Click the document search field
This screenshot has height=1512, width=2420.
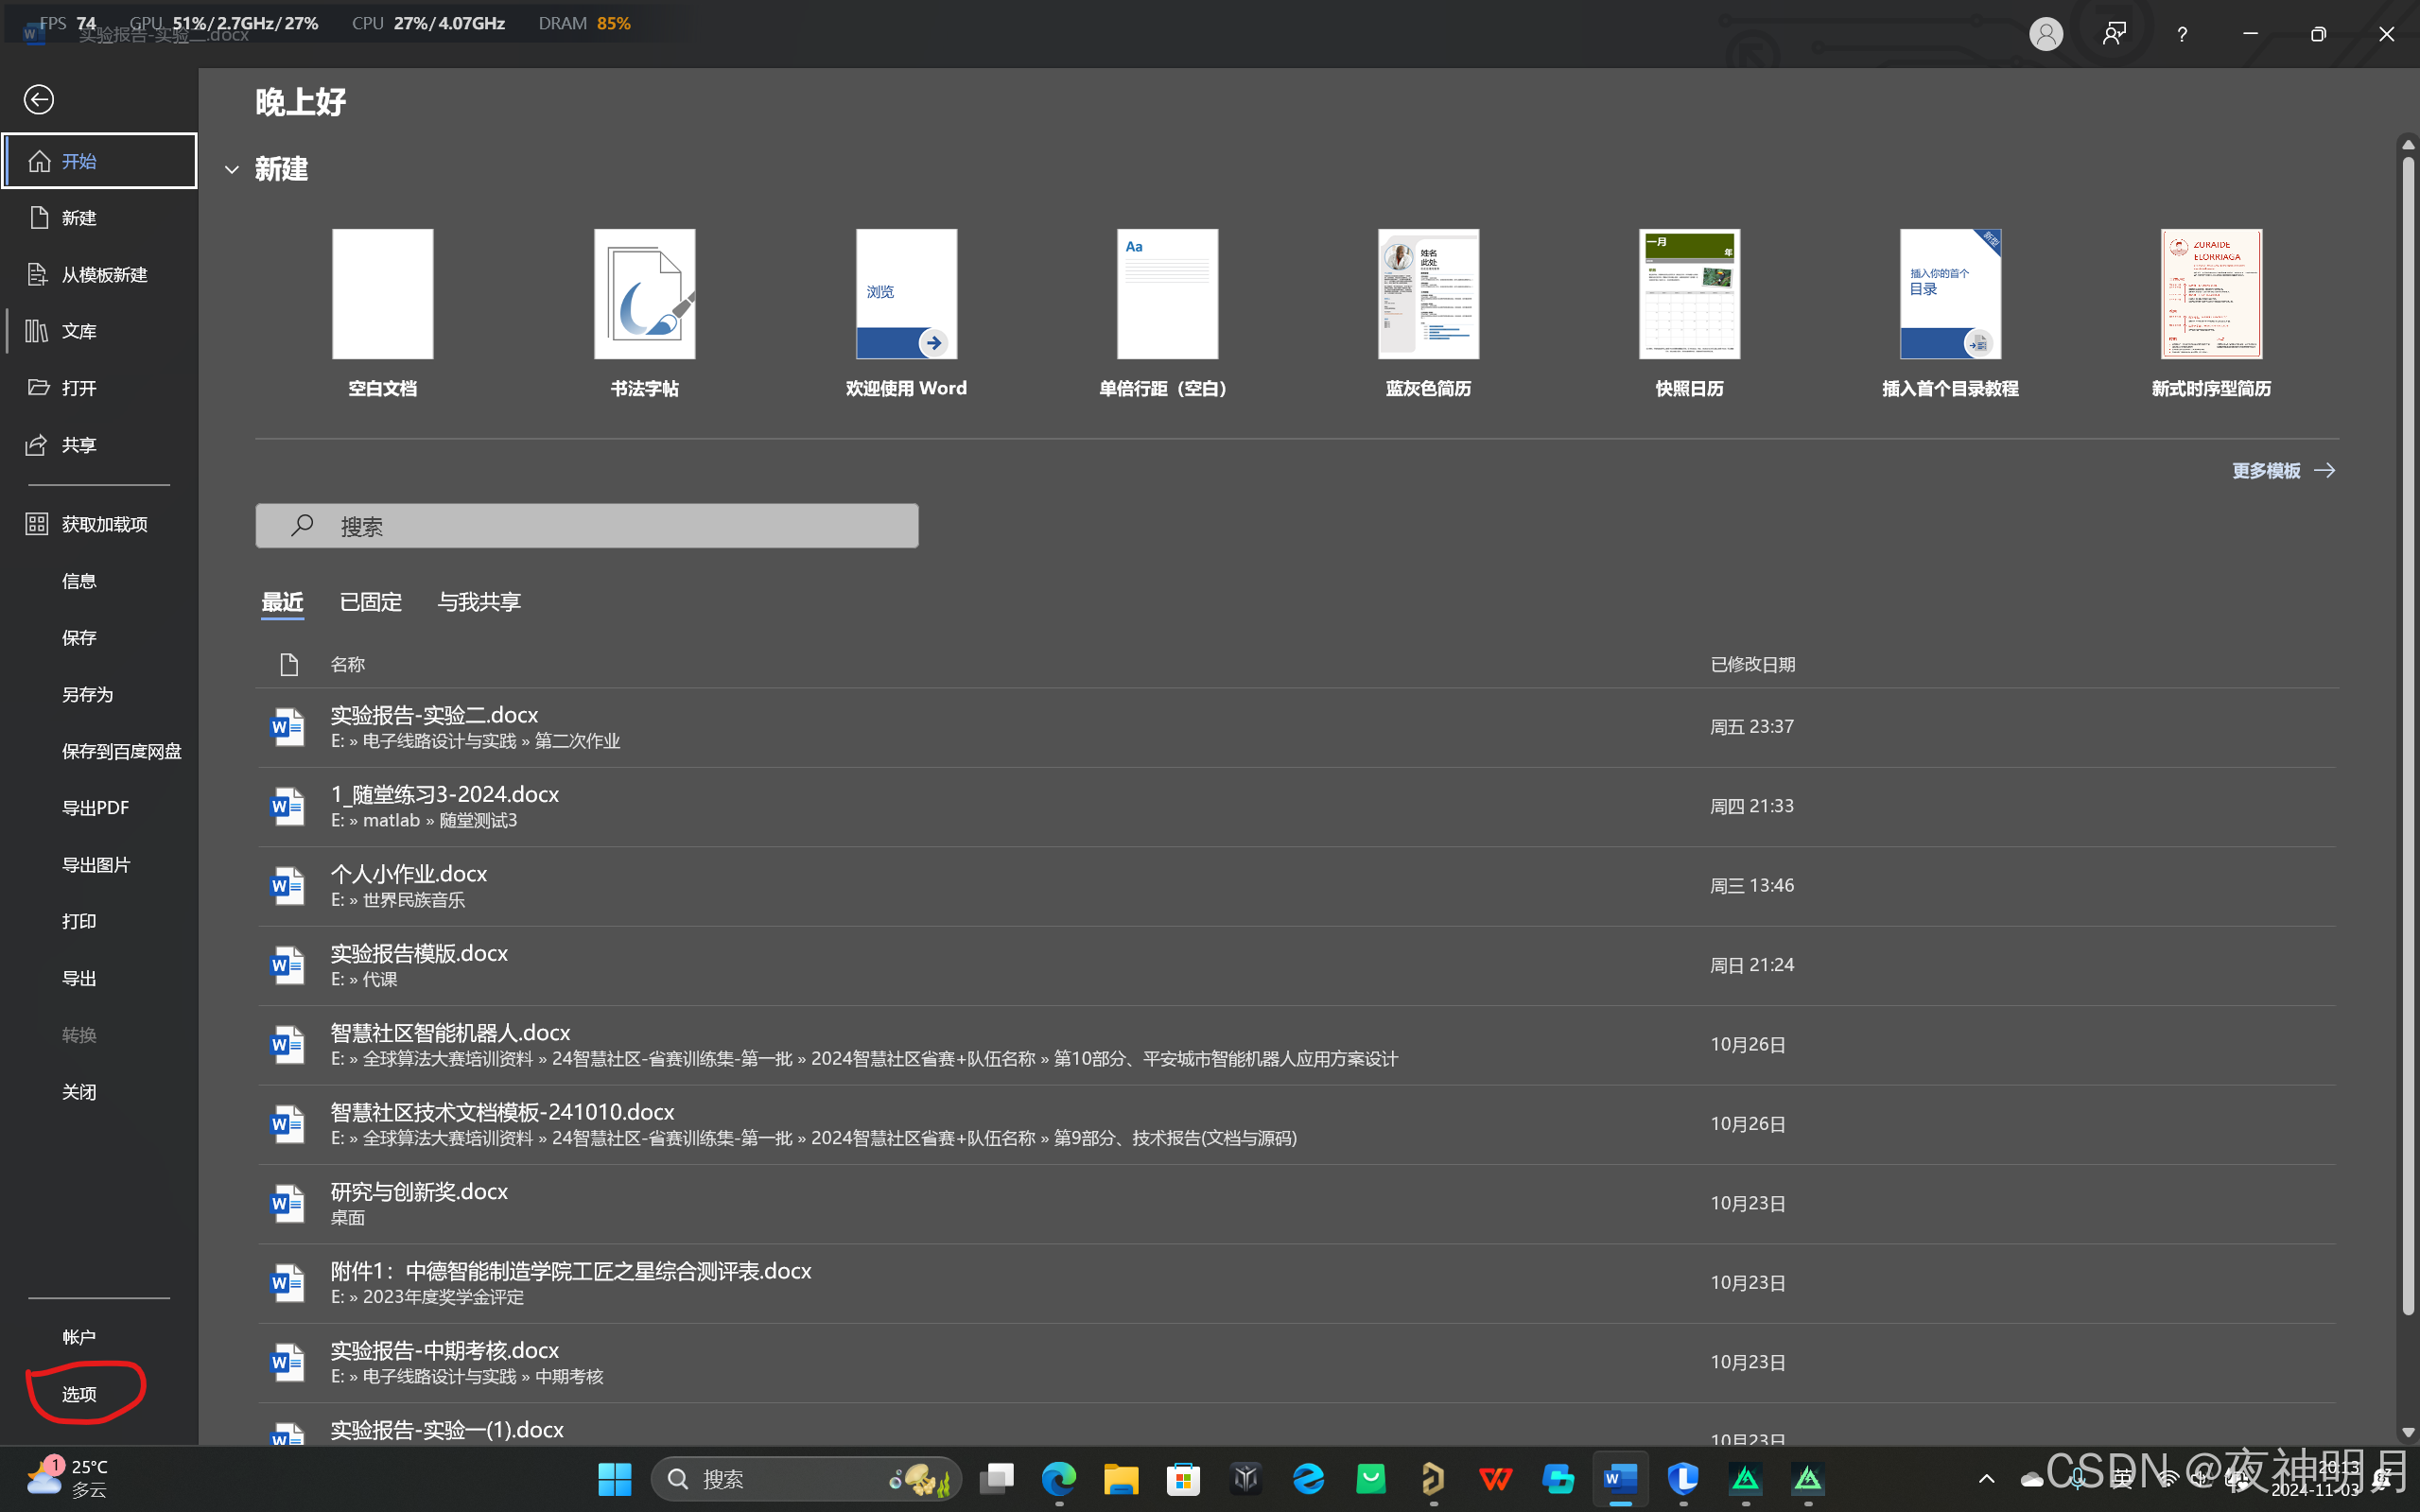(587, 526)
